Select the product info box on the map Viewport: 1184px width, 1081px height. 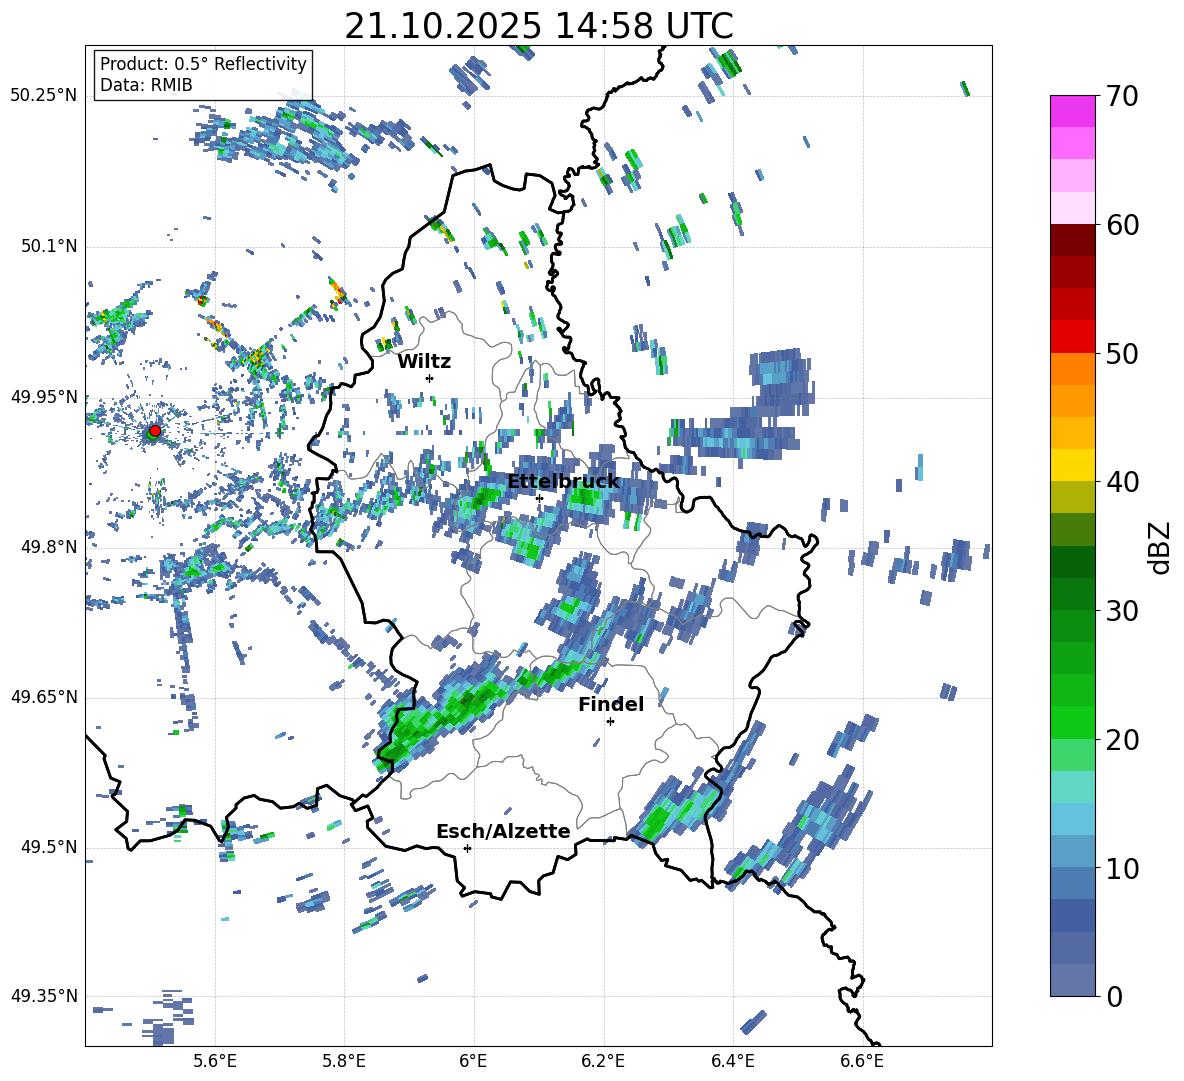pos(203,75)
